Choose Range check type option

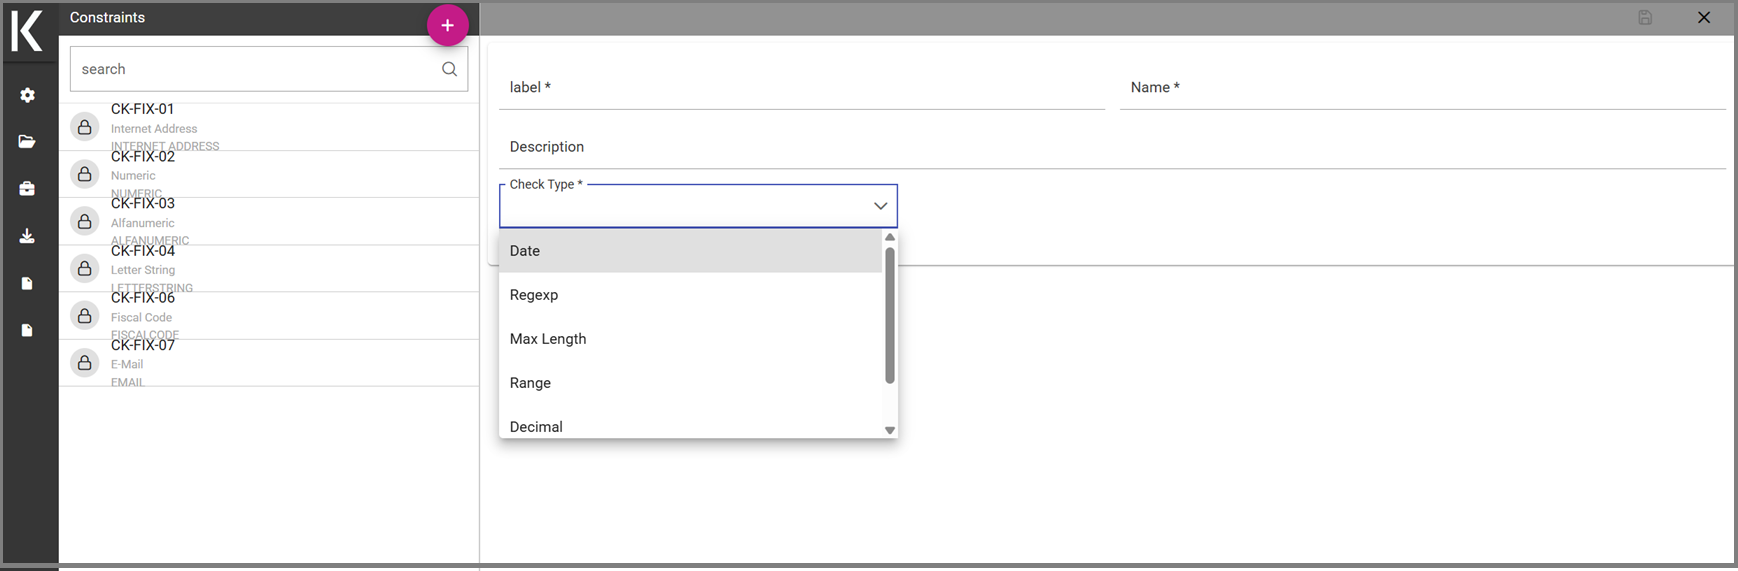pos(690,383)
